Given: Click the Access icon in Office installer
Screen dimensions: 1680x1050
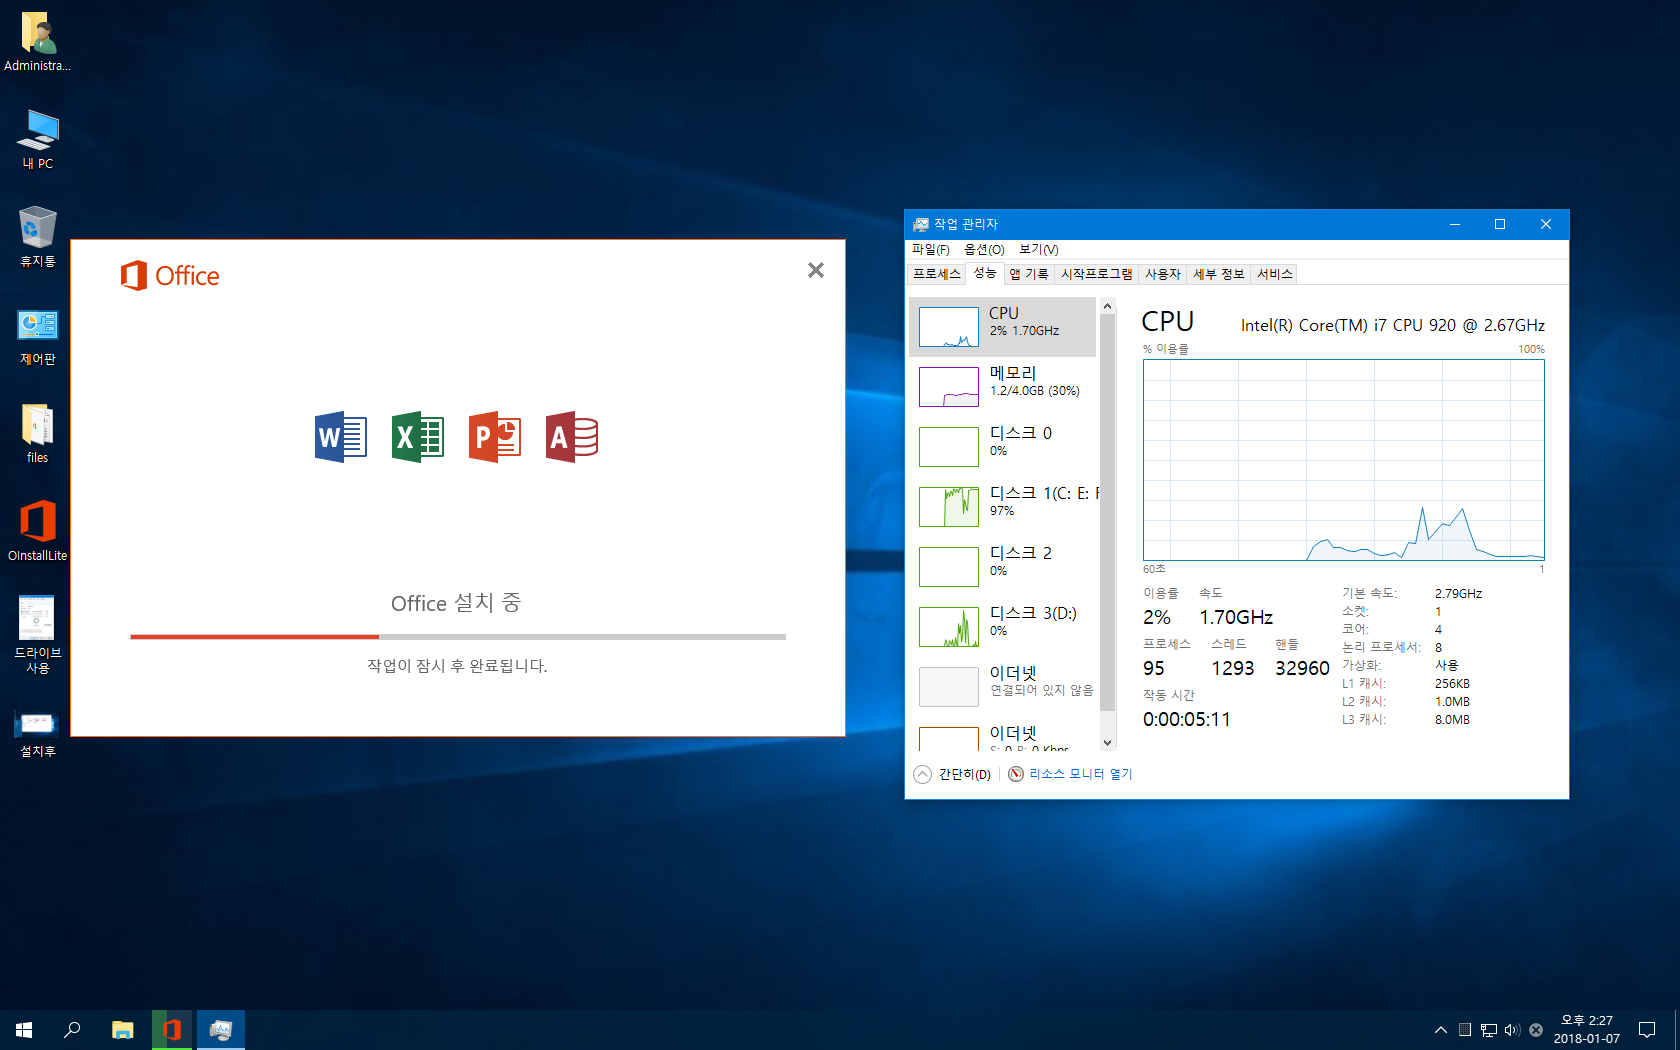Looking at the screenshot, I should [572, 437].
